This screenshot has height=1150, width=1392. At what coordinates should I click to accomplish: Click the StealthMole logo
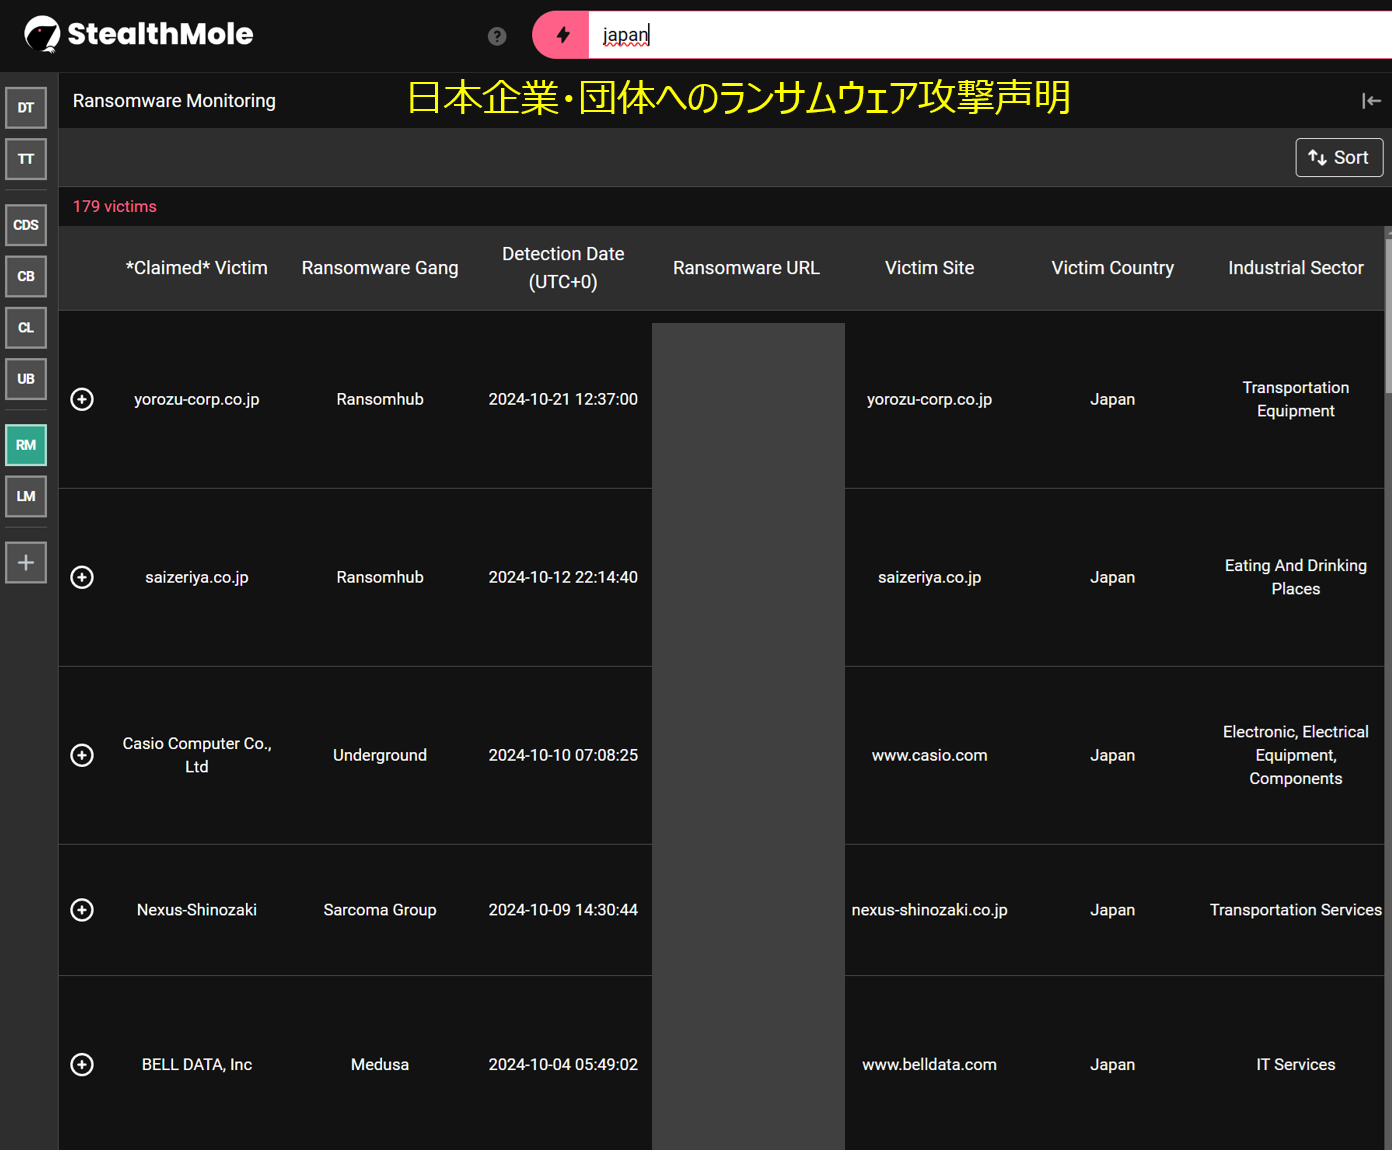(139, 34)
